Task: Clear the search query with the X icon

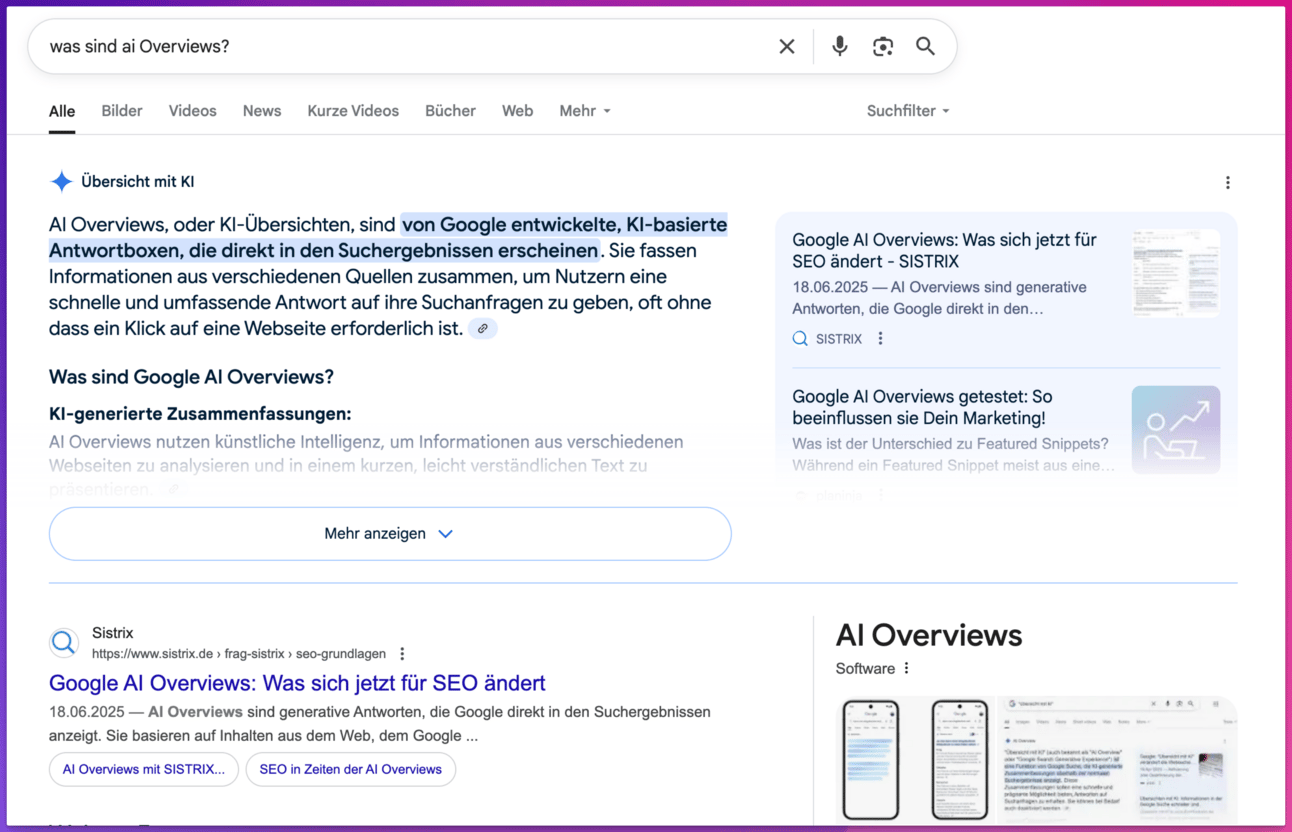Action: 787,46
